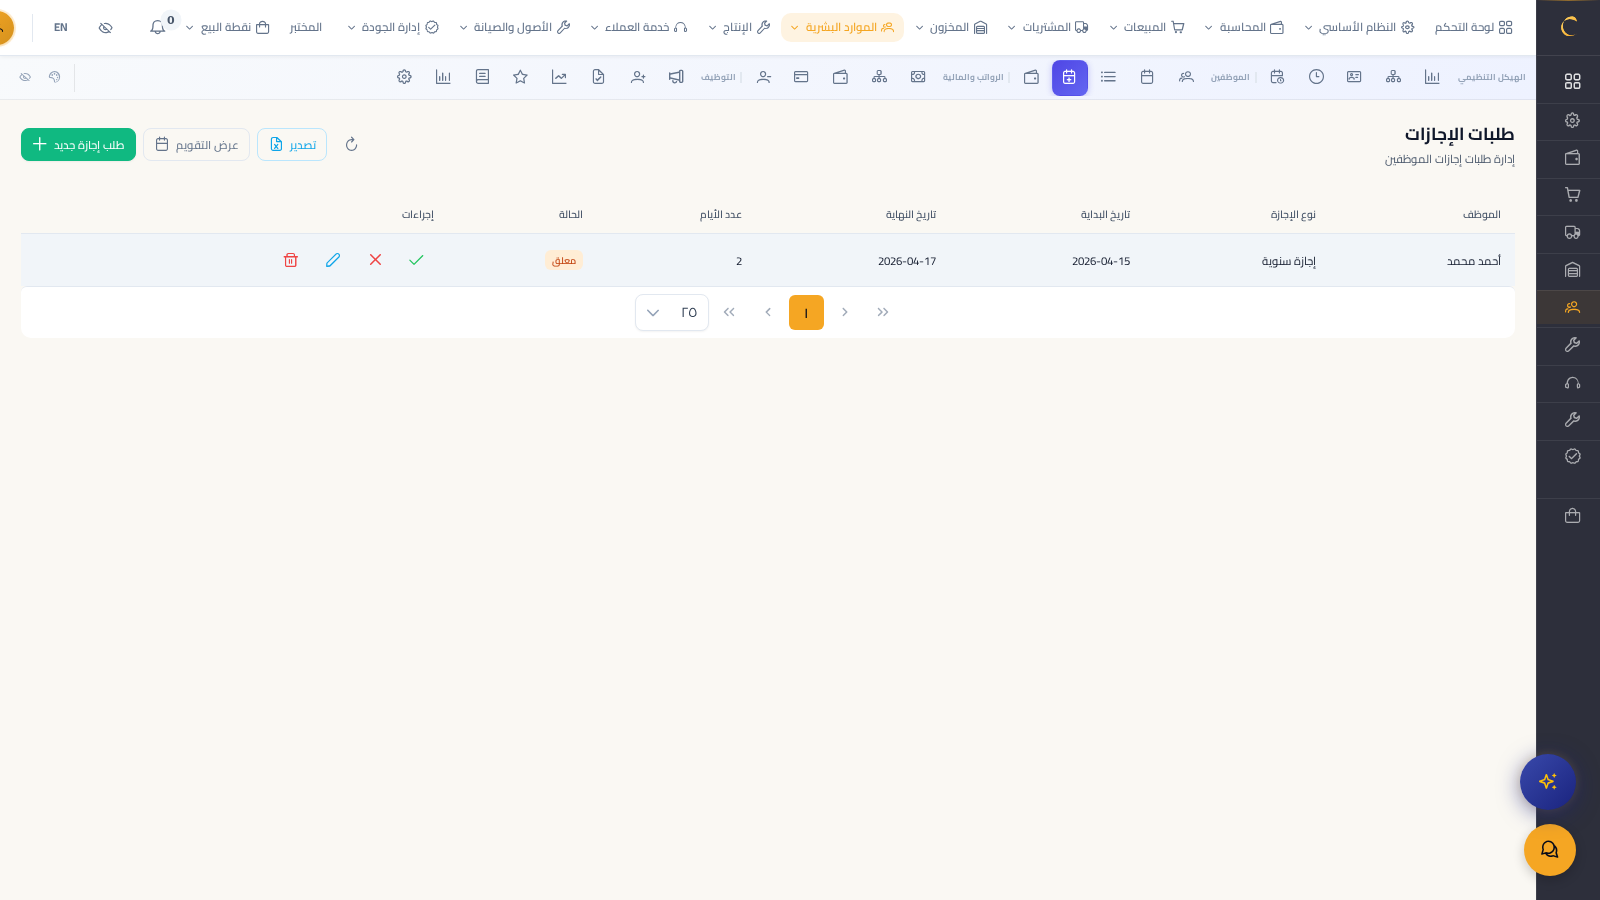1600x900 pixels.
Task: Click the عرض التقويم calendar view button
Action: tap(196, 145)
